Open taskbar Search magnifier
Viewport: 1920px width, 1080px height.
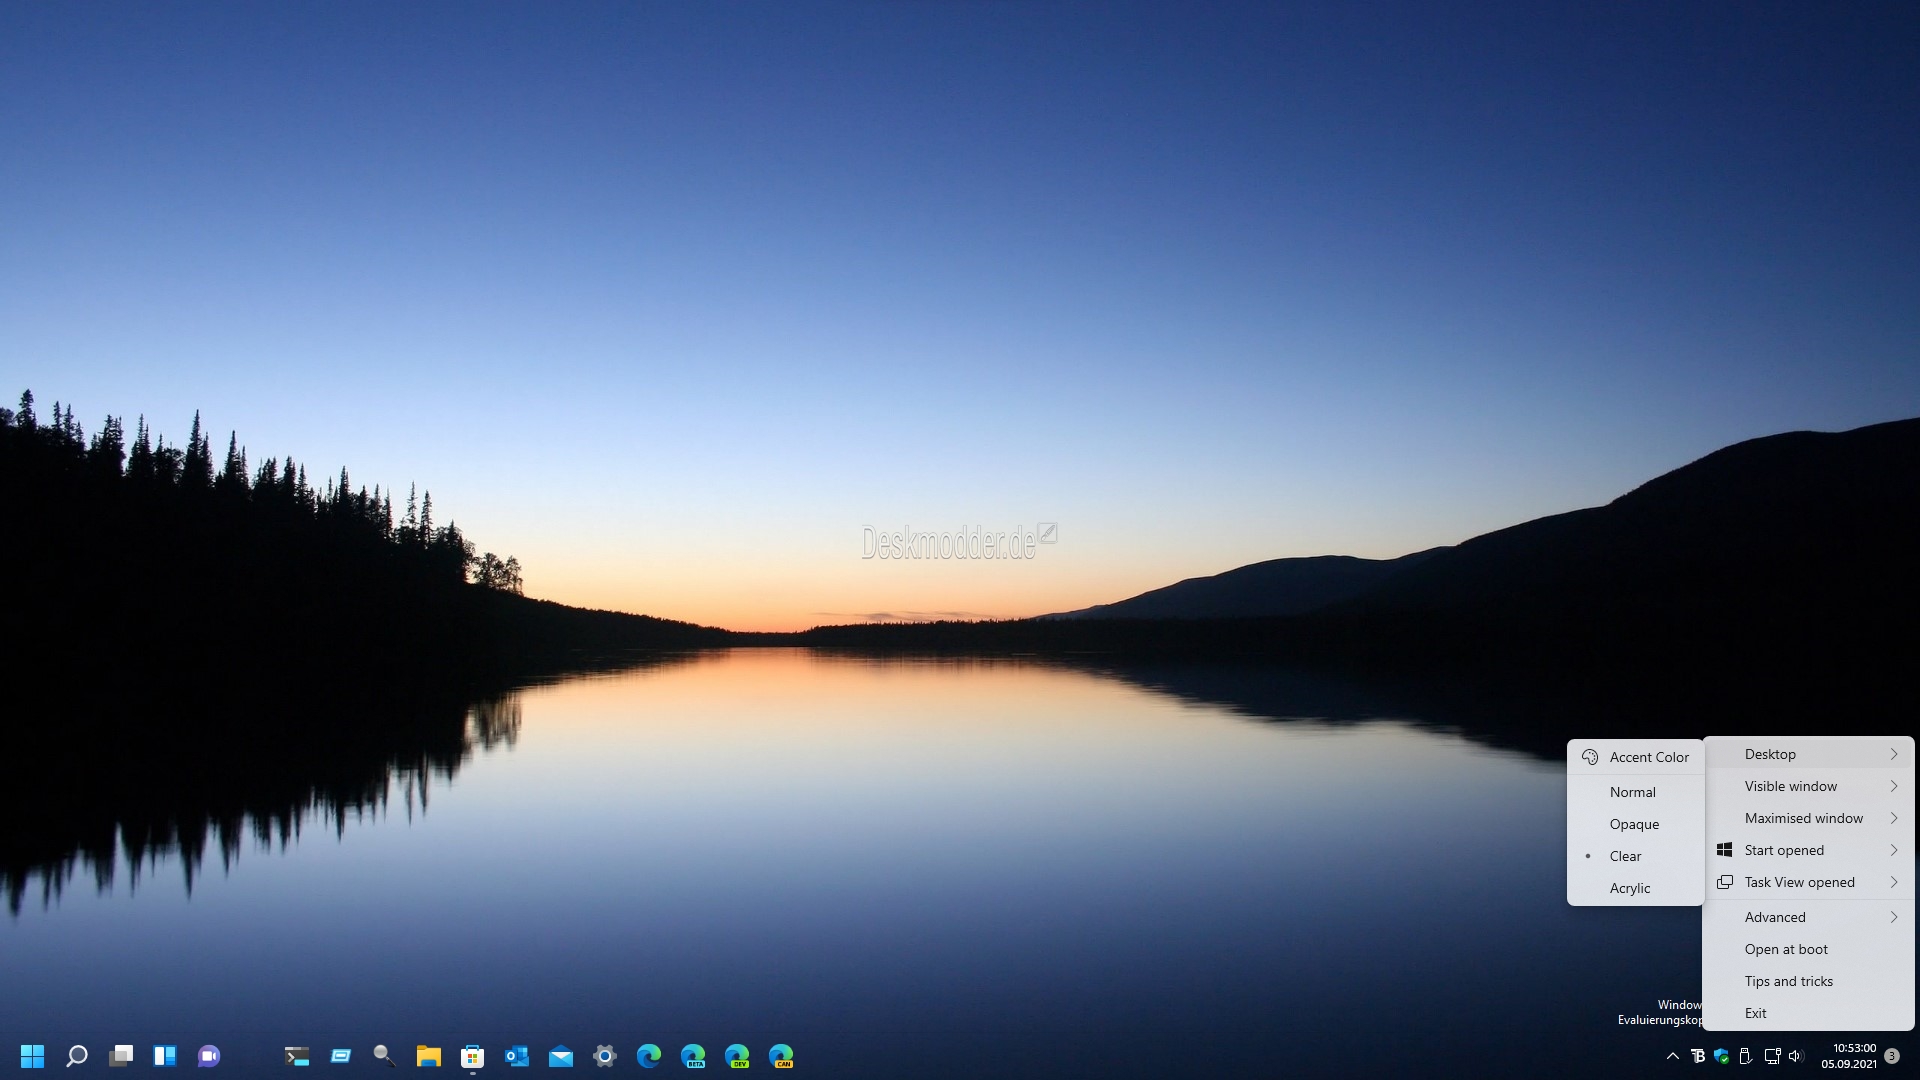[77, 1056]
